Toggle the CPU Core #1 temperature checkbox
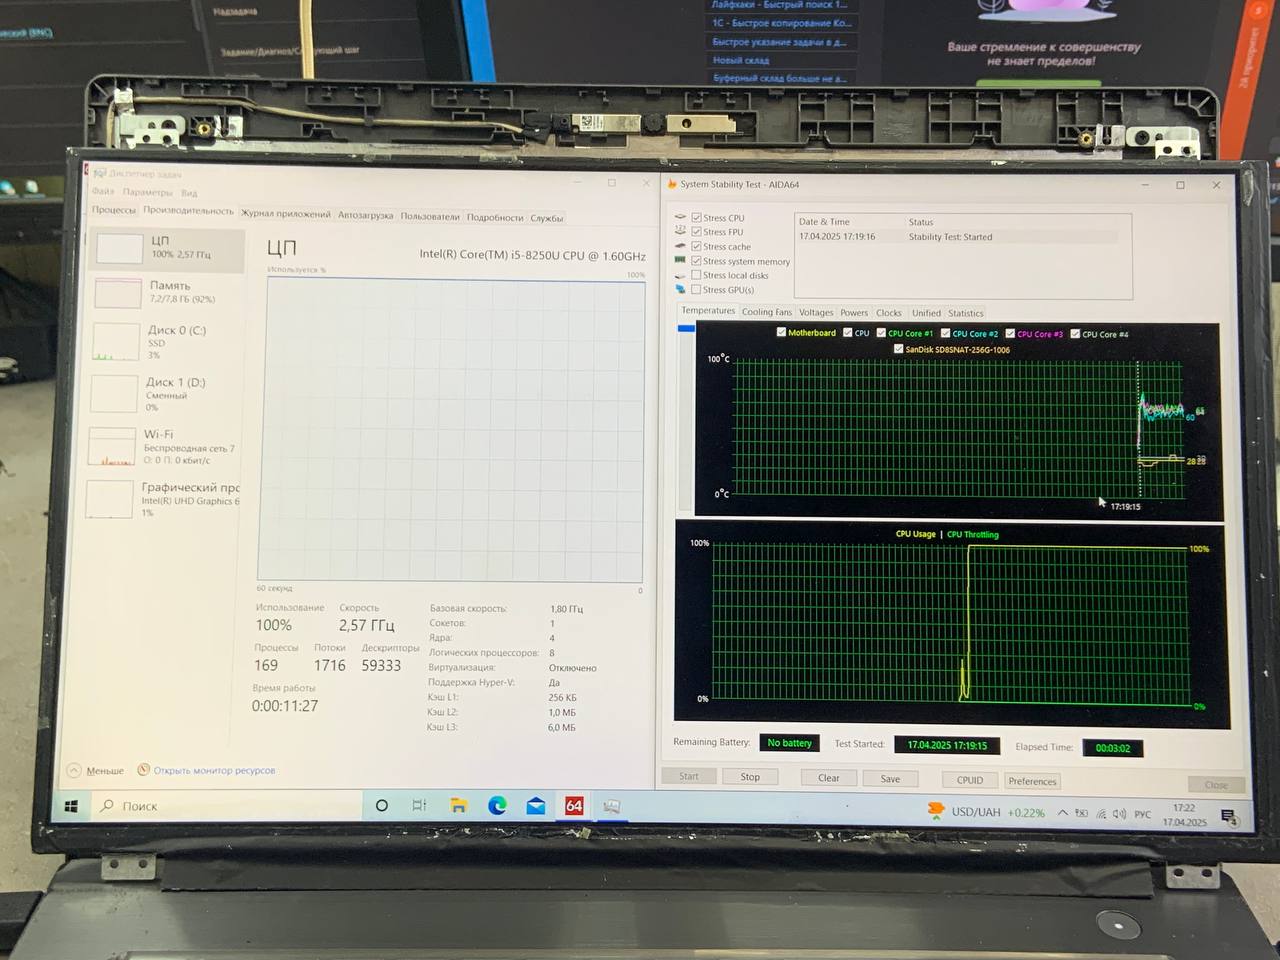The width and height of the screenshot is (1280, 960). click(881, 333)
